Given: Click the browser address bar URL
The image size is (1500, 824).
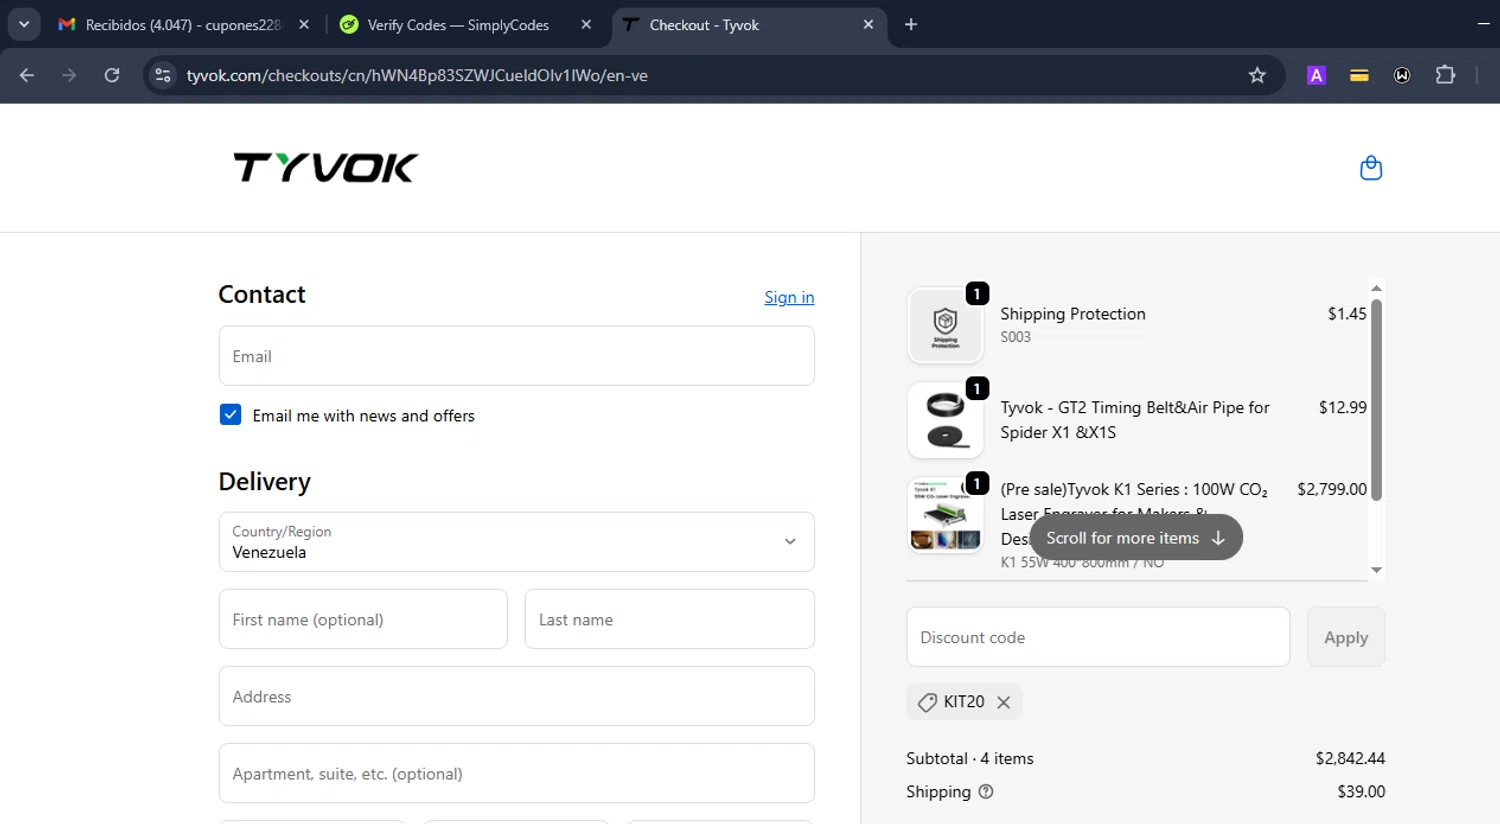Looking at the screenshot, I should (x=417, y=75).
